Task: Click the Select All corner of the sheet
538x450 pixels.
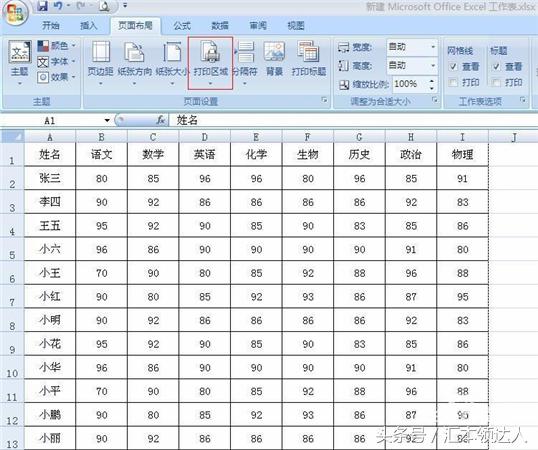Action: tap(12, 137)
